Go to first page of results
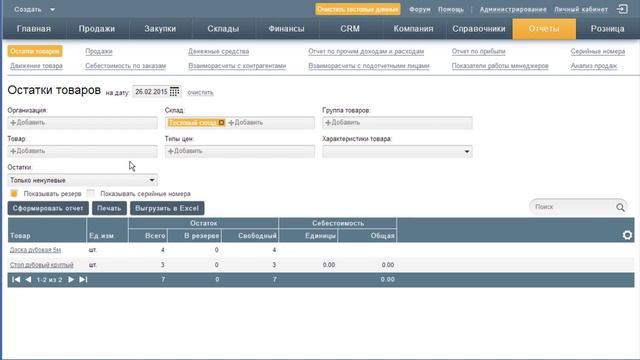The height and width of the screenshot is (360, 640). (x=16, y=280)
